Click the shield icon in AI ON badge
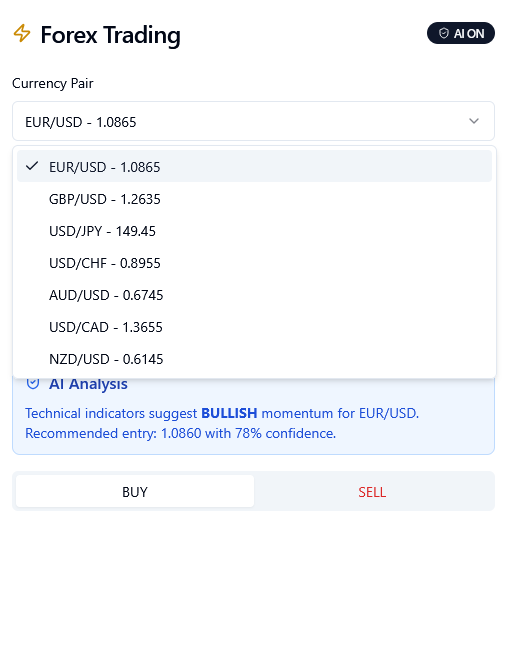 coord(444,33)
